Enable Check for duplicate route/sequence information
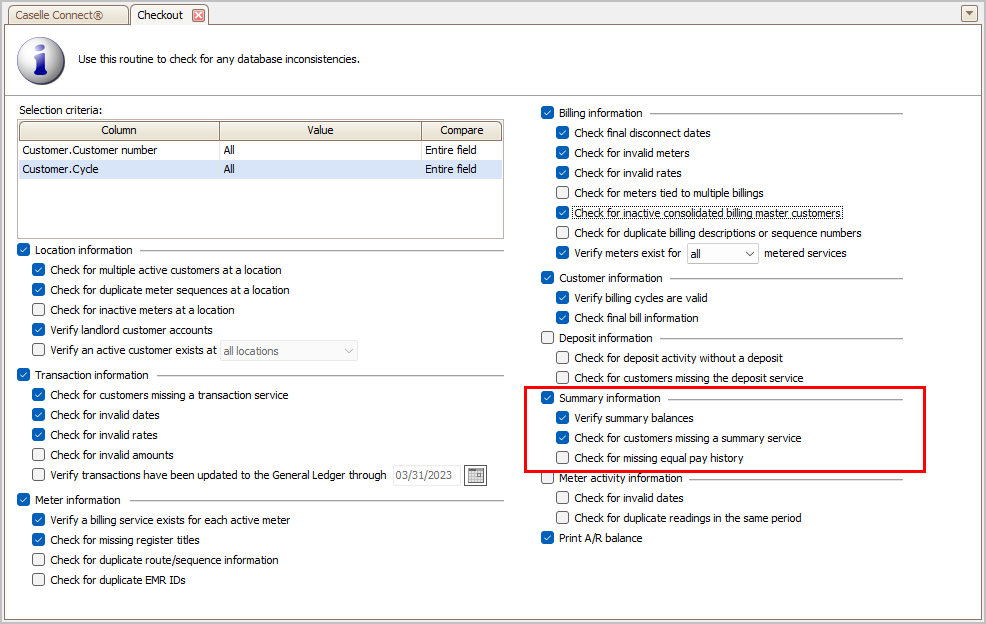Image resolution: width=986 pixels, height=624 pixels. 39,560
